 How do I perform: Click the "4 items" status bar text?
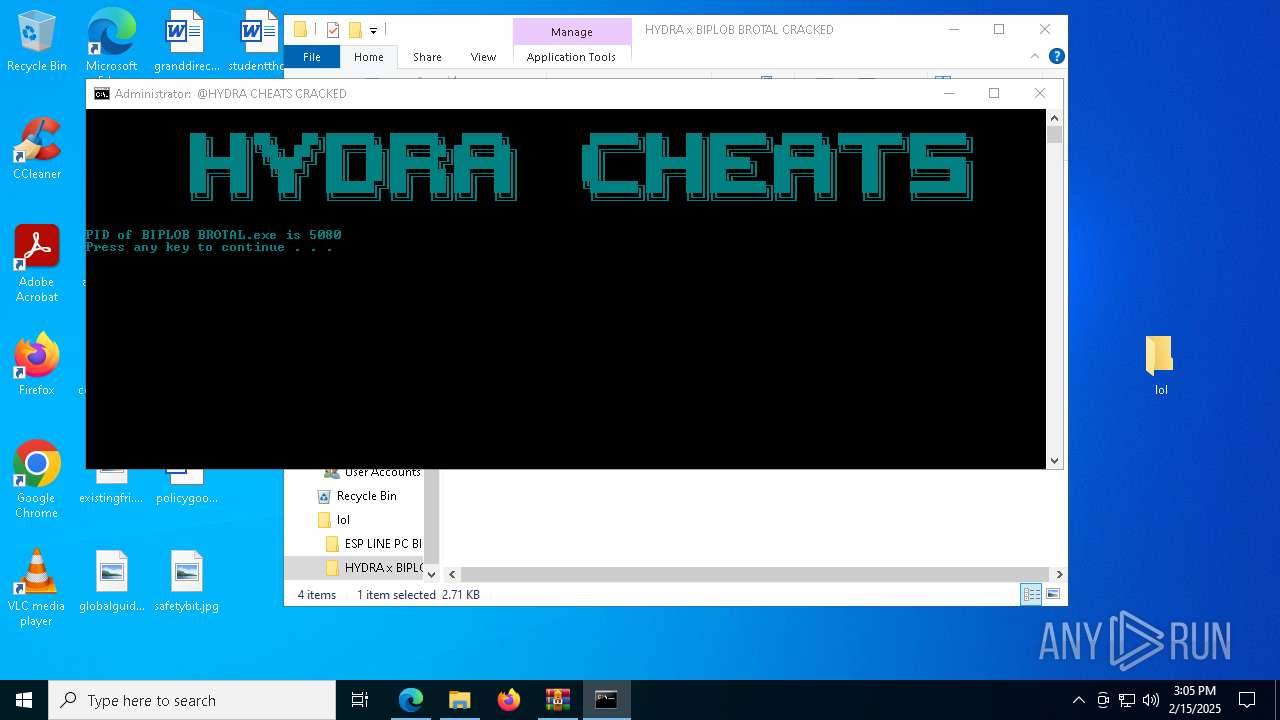click(317, 595)
